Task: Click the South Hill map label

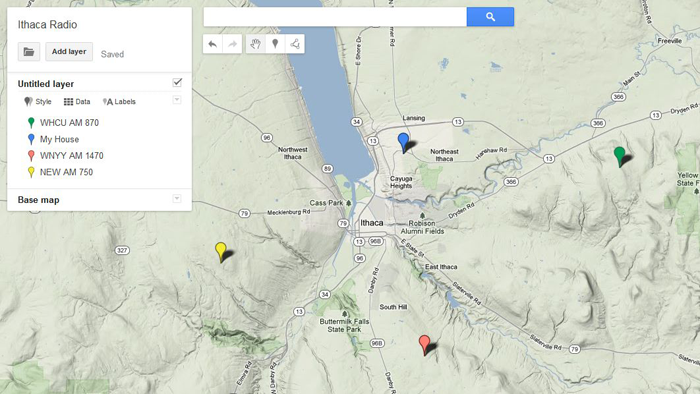Action: coord(393,307)
